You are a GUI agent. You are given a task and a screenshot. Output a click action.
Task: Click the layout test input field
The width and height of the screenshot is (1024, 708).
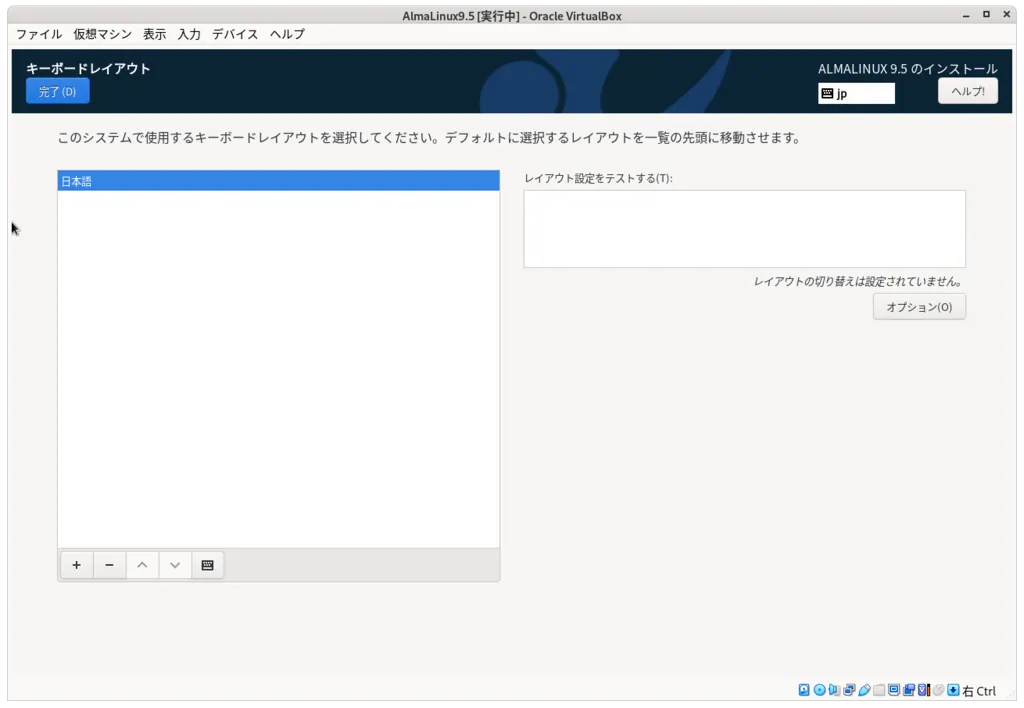click(744, 228)
